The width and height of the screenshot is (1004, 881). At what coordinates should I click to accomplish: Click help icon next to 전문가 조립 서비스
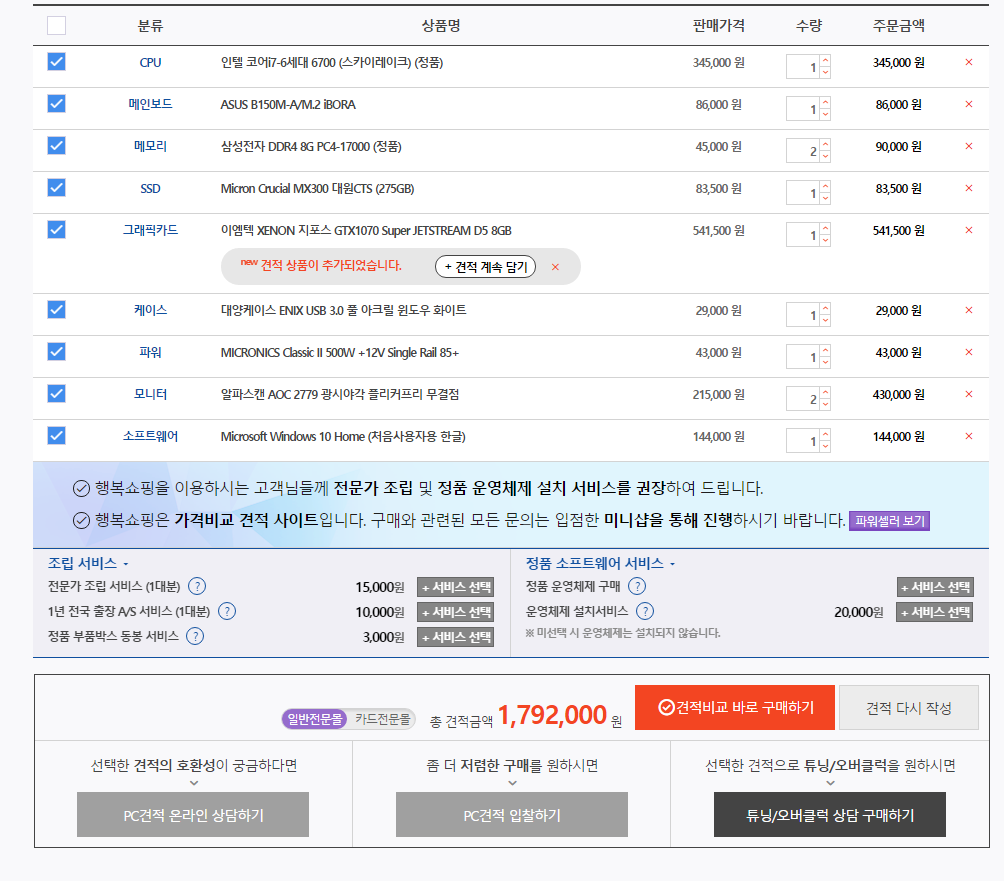coord(197,587)
